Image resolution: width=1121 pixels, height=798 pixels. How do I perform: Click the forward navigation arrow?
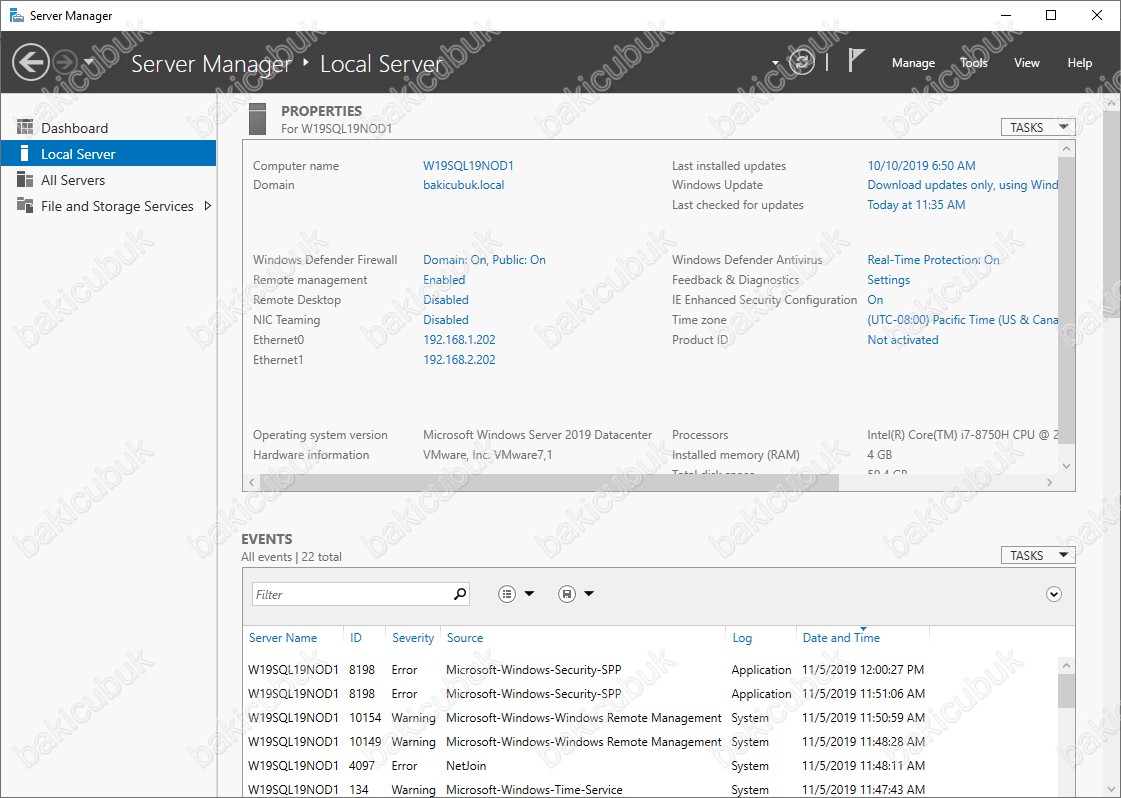pyautogui.click(x=65, y=62)
